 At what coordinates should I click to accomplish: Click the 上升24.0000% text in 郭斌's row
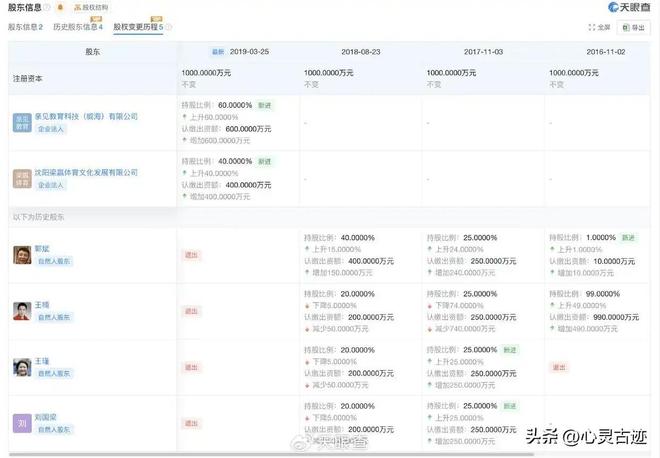(459, 249)
